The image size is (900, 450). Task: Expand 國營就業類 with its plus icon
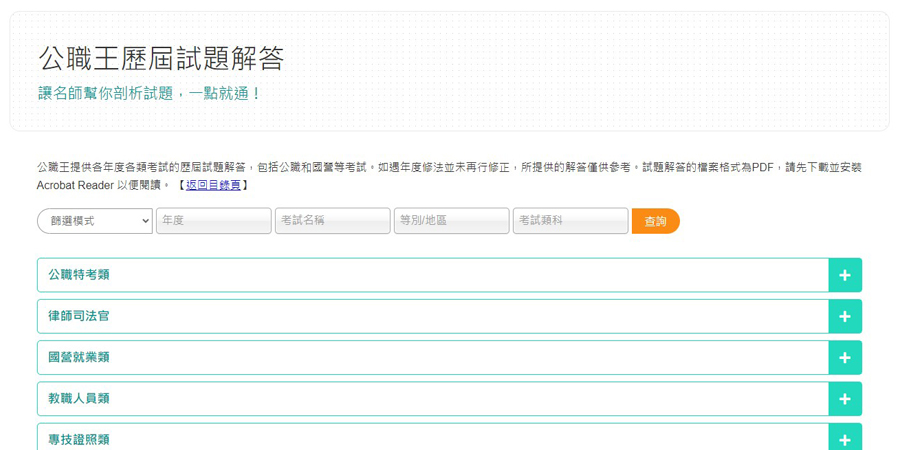coord(845,358)
